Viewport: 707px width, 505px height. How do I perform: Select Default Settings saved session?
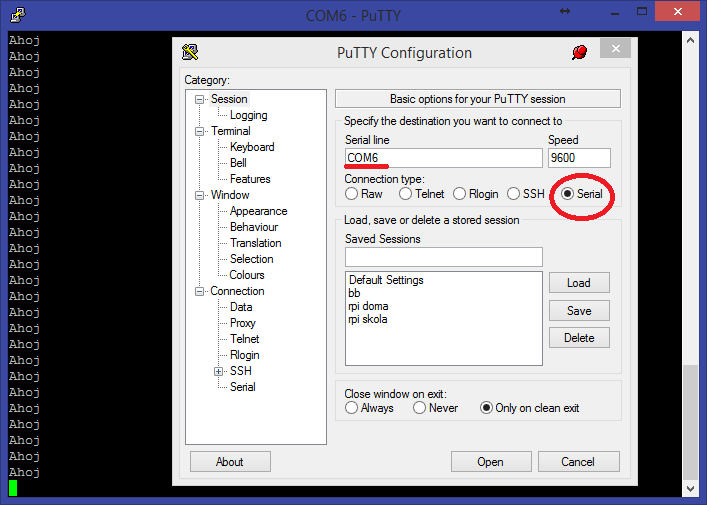click(x=386, y=280)
